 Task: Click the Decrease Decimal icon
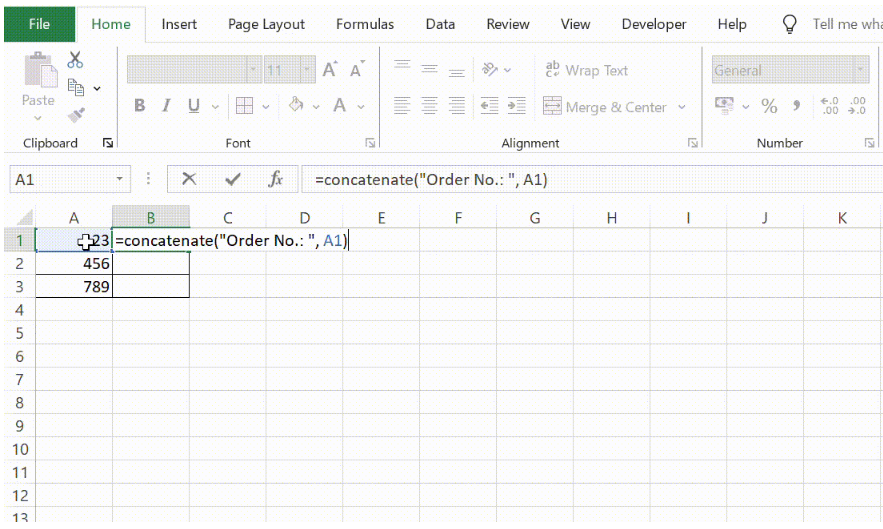point(857,105)
